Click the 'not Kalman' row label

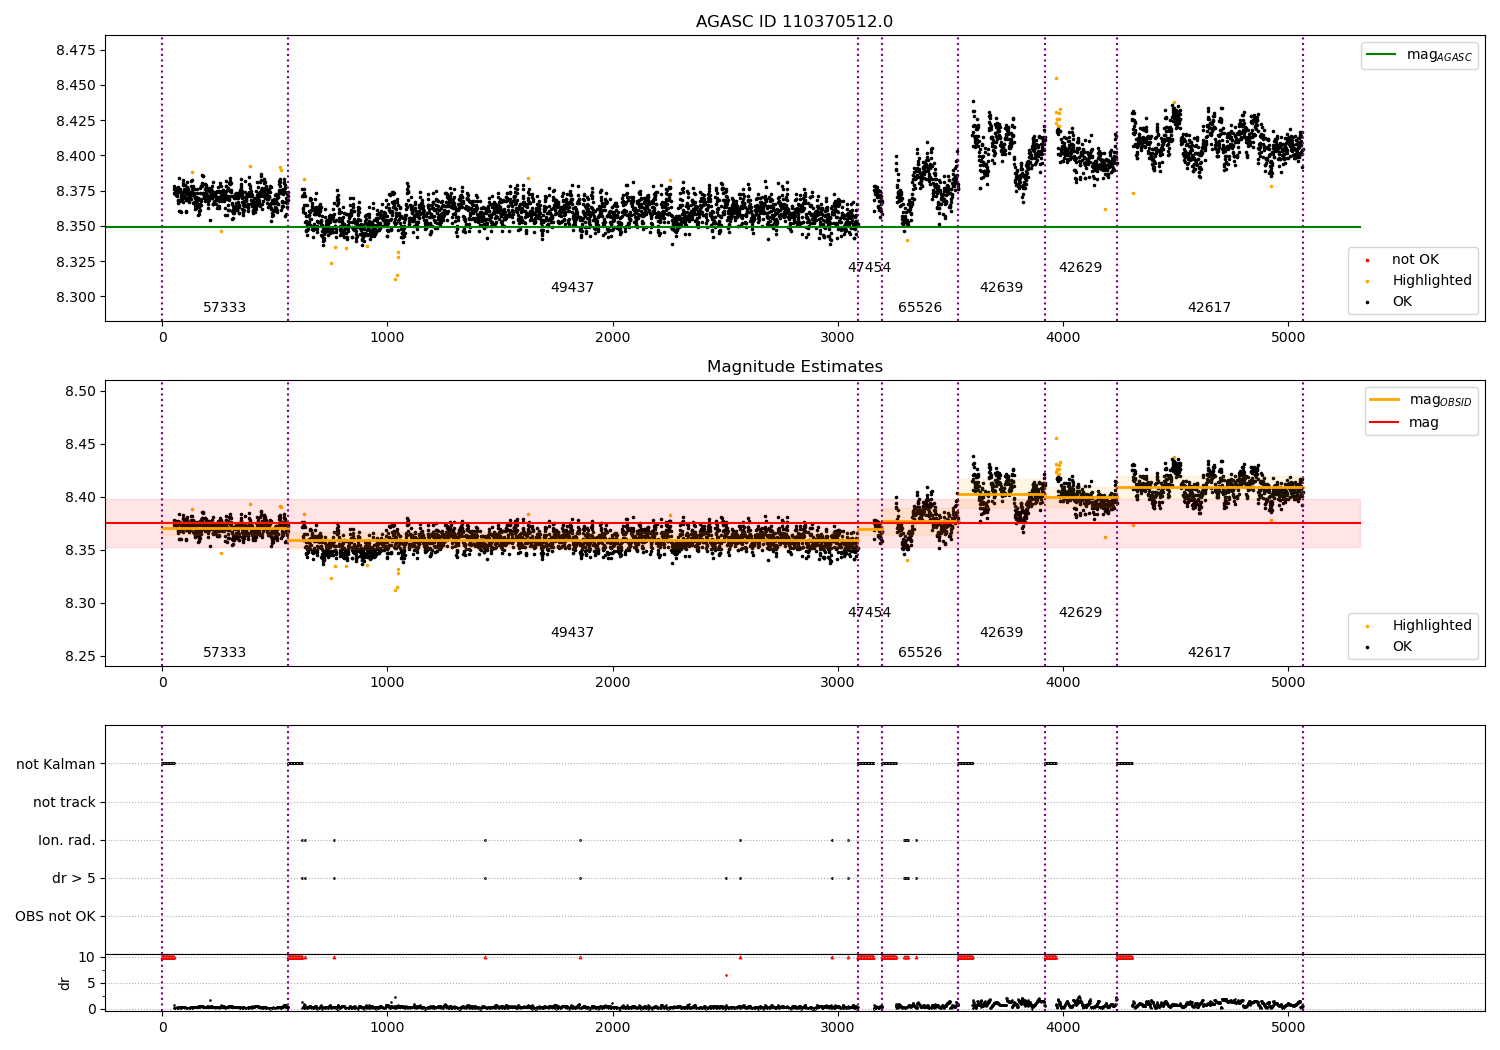click(x=56, y=764)
